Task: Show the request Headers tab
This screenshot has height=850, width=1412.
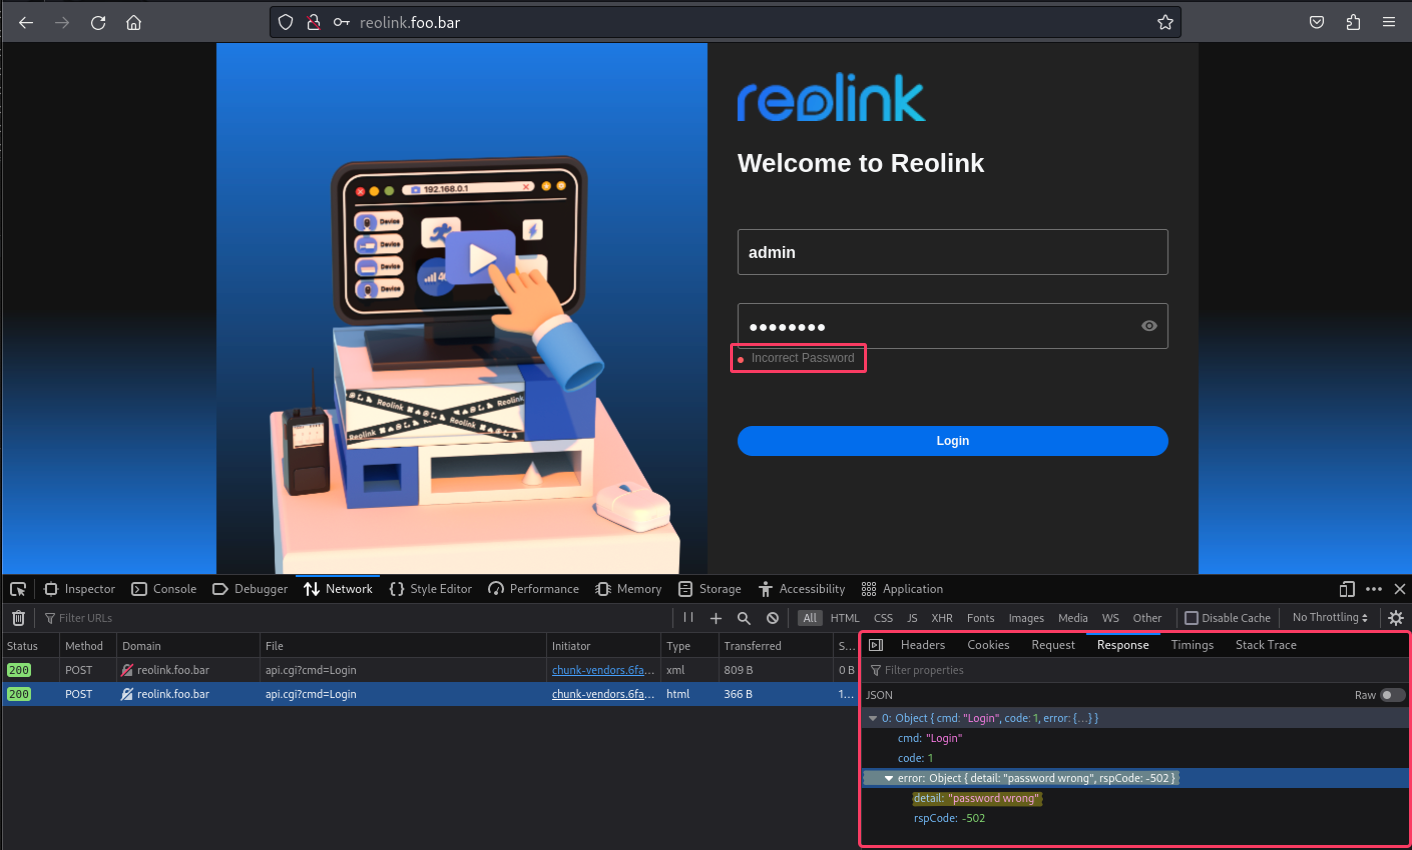Action: coord(923,645)
